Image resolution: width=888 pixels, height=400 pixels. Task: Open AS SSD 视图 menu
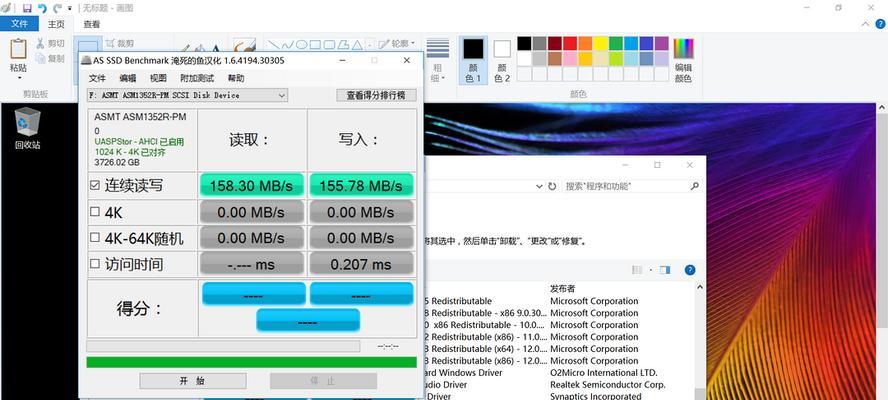coord(158,78)
